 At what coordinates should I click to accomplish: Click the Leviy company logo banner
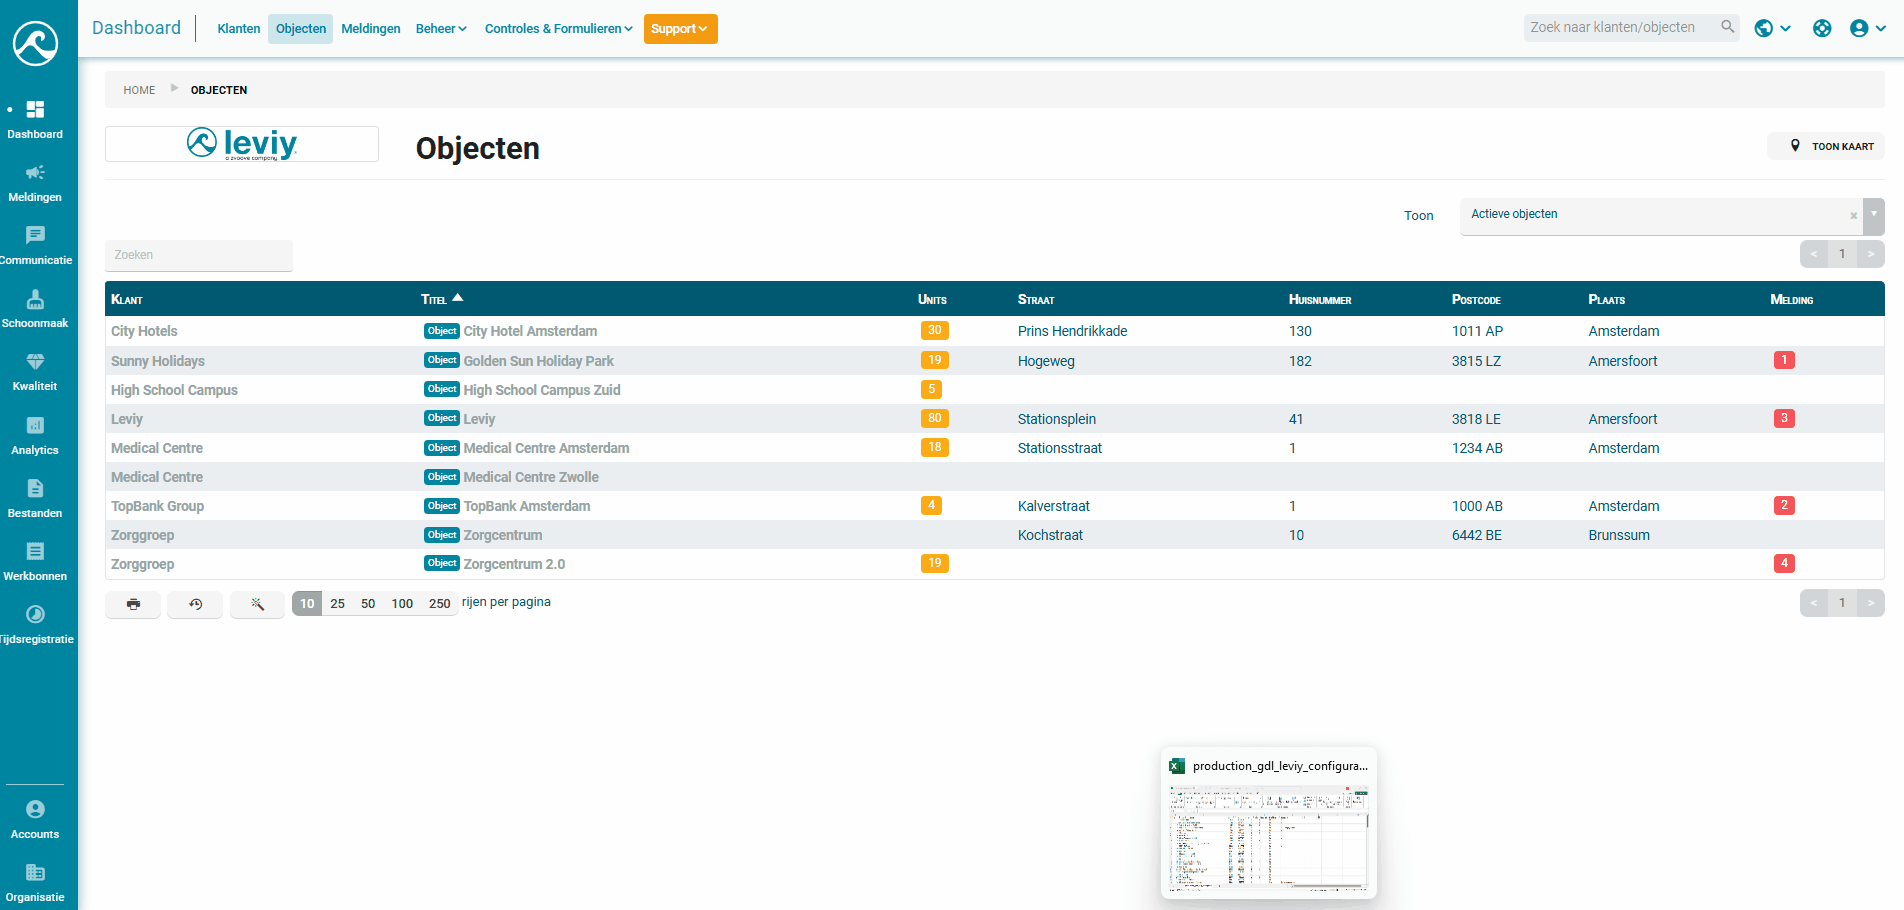point(242,144)
